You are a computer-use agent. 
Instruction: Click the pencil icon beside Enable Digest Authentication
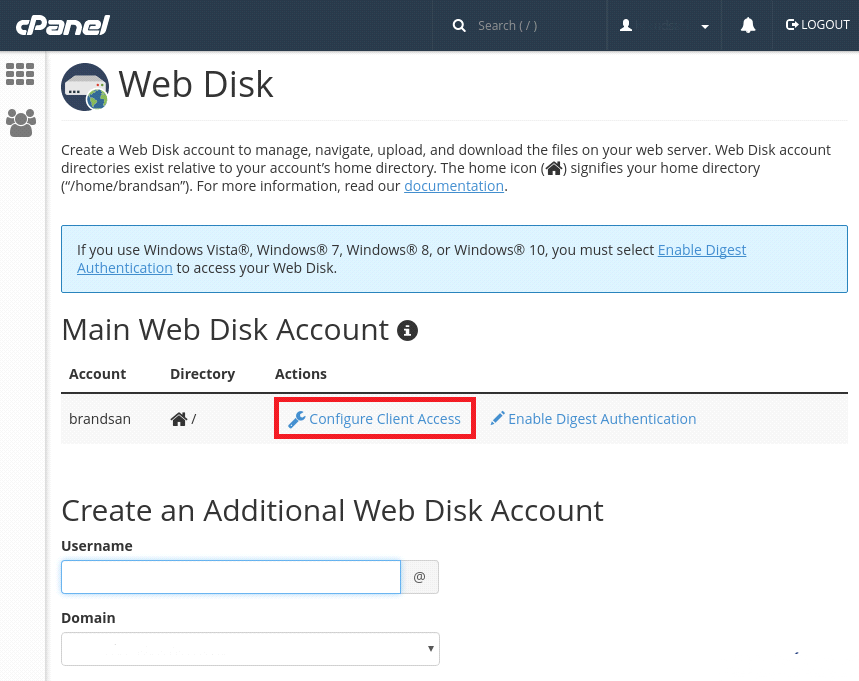[497, 418]
